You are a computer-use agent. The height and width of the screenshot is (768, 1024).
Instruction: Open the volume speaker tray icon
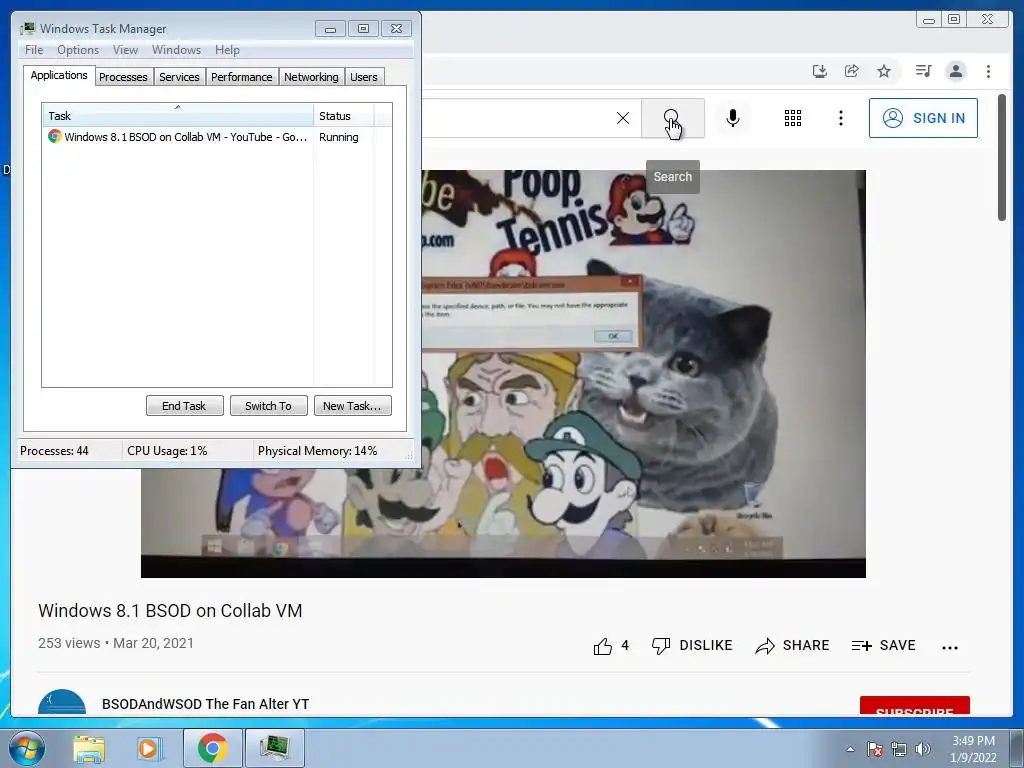point(923,749)
